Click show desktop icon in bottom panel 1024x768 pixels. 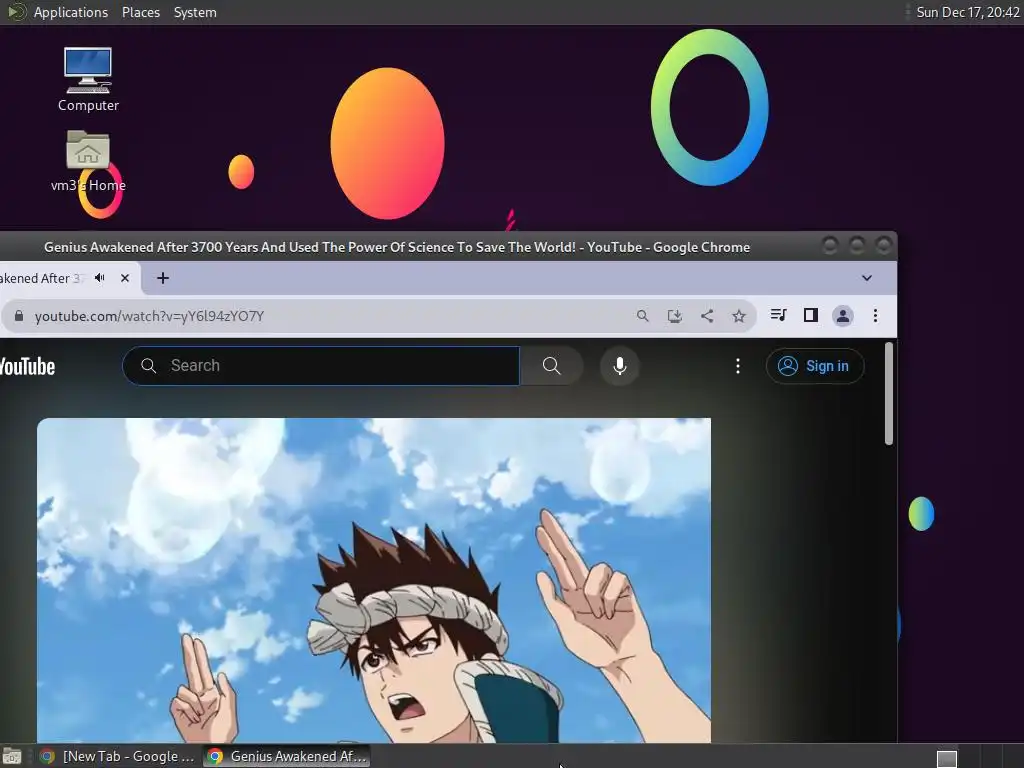coord(12,756)
